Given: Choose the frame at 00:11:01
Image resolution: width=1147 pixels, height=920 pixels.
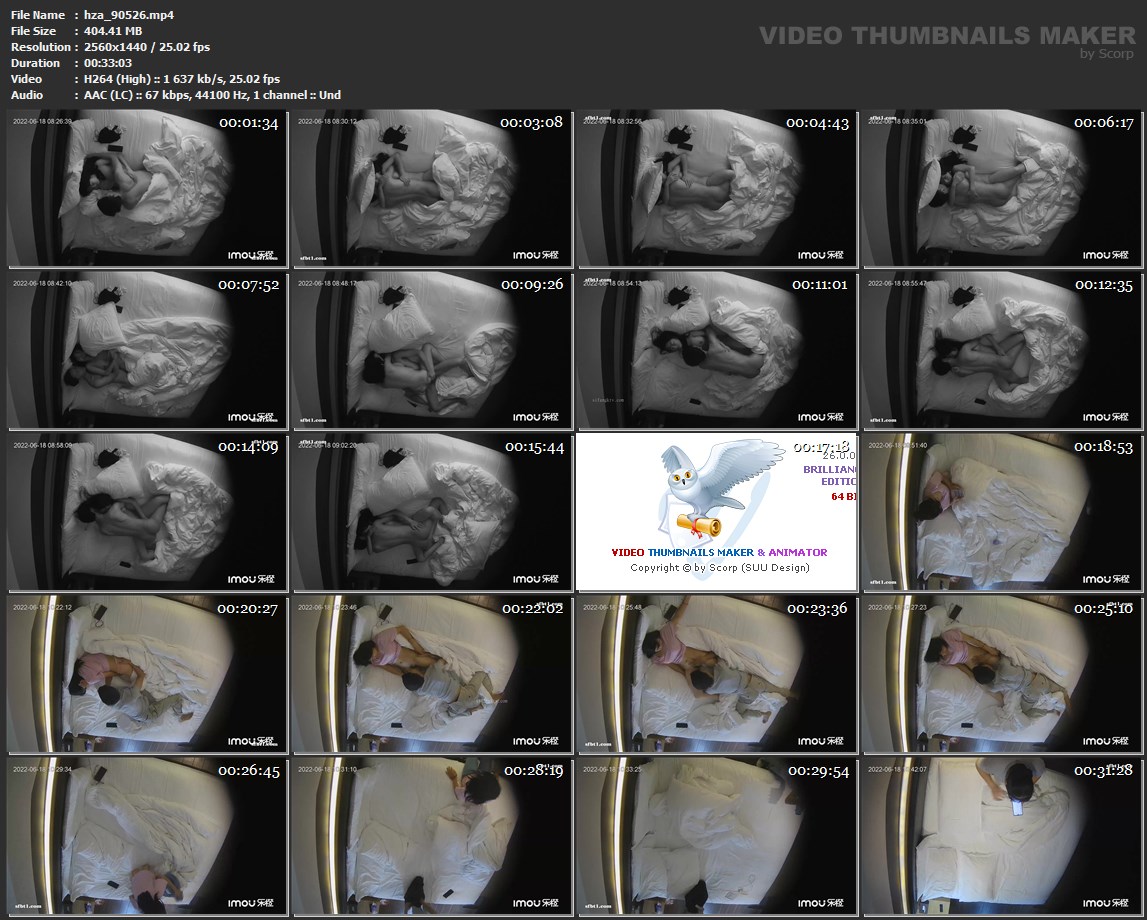Looking at the screenshot, I should pyautogui.click(x=717, y=350).
